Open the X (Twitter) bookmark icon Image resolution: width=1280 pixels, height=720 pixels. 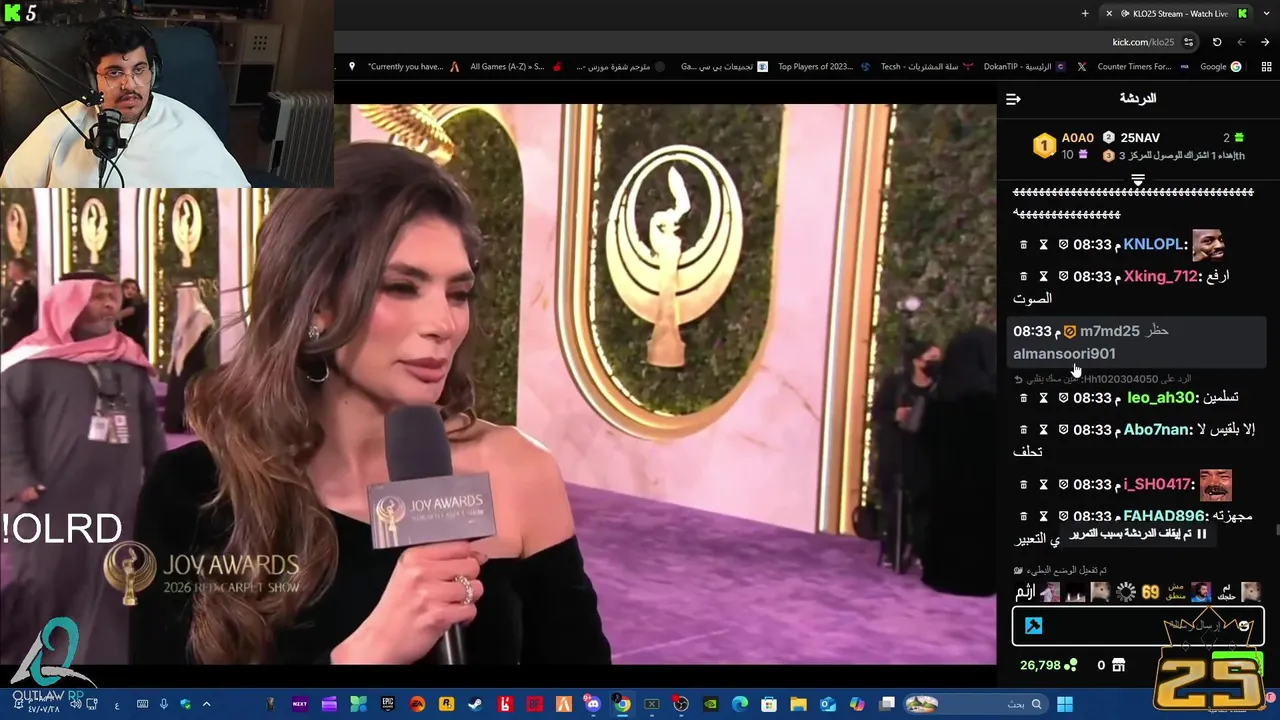click(1081, 67)
